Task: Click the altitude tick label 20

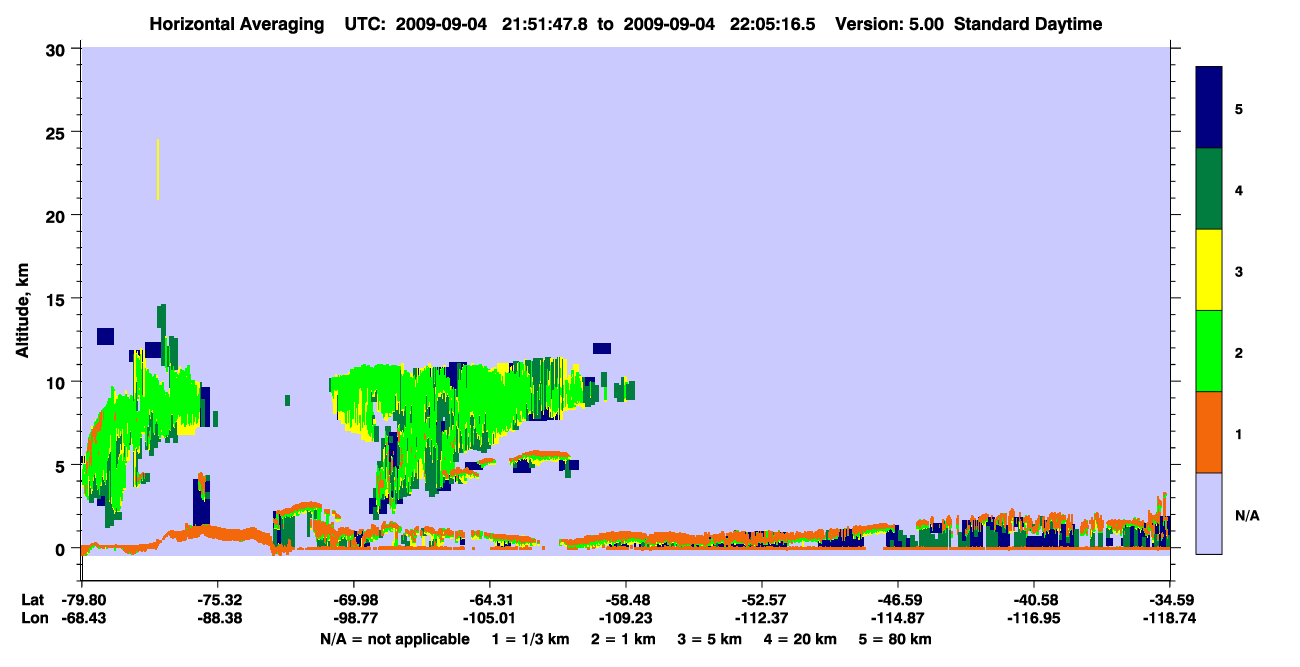Action: pos(58,215)
